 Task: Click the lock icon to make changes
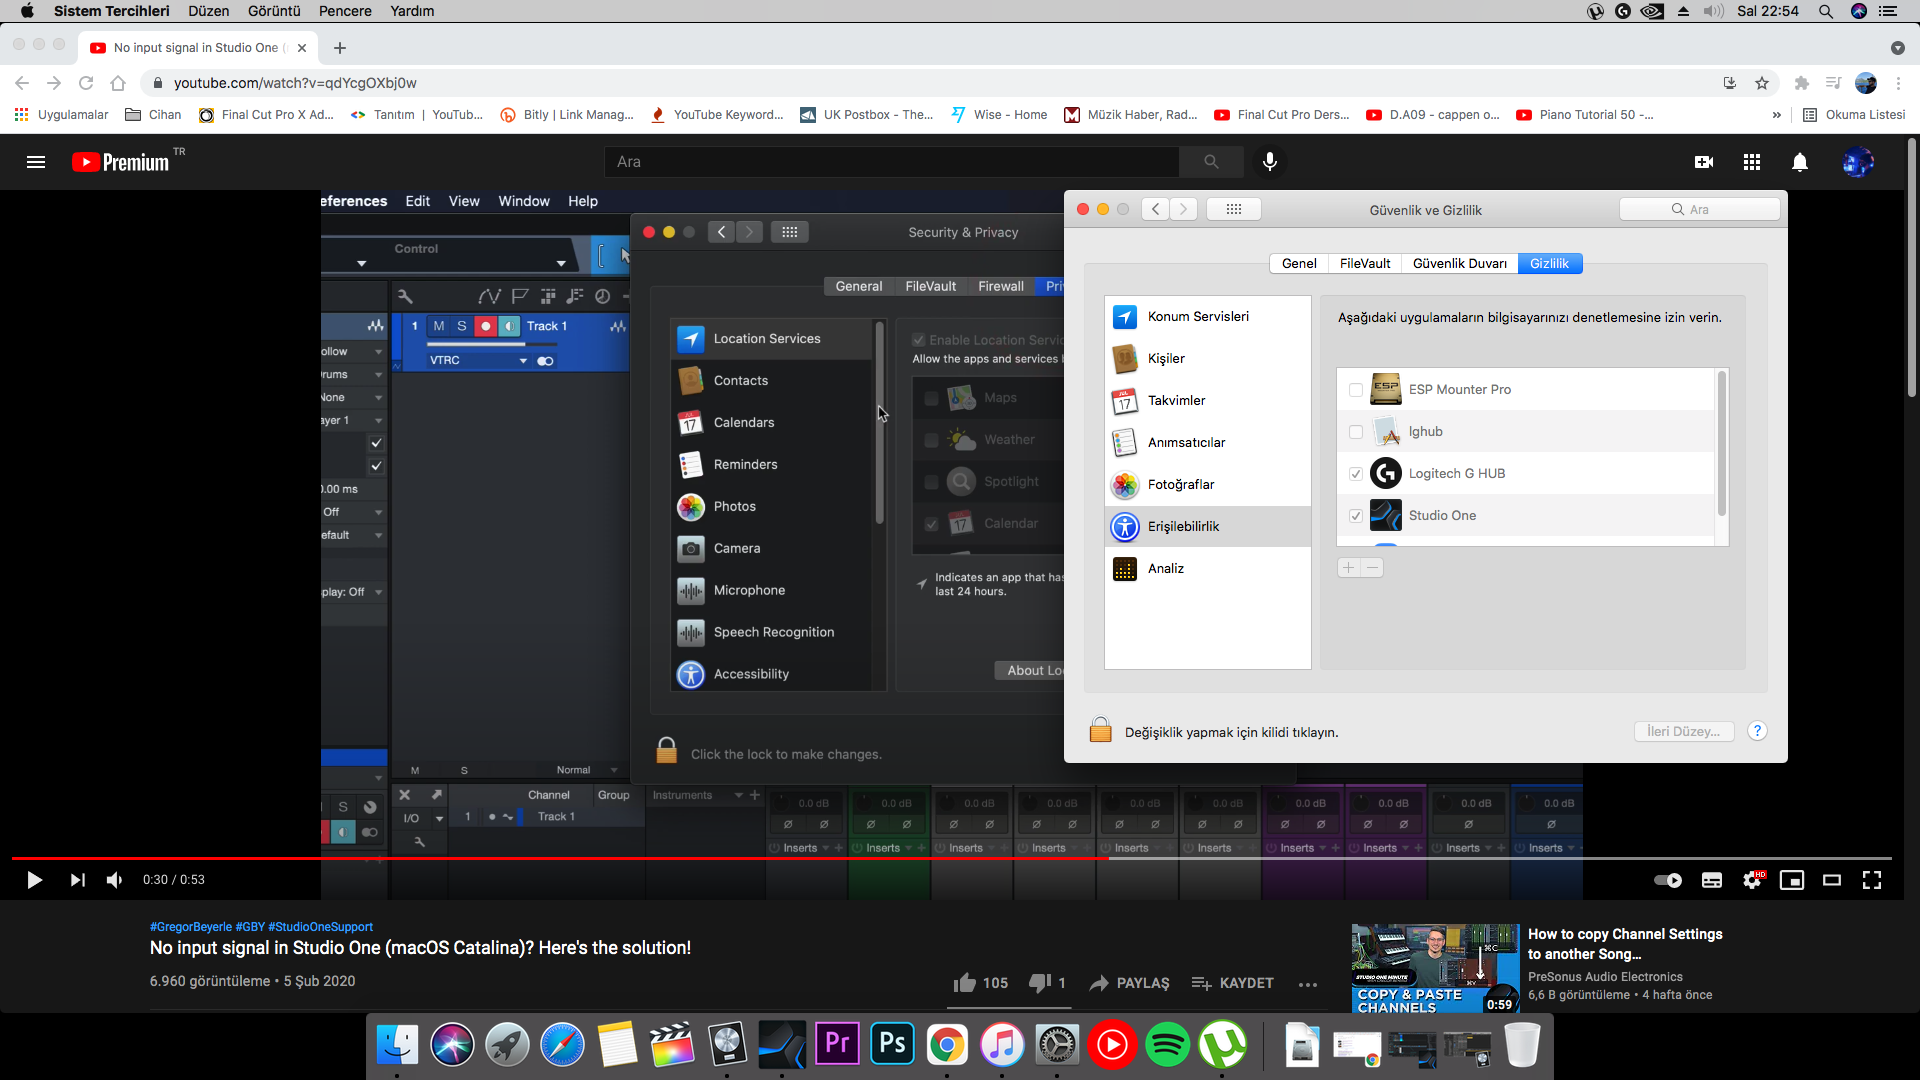coord(1100,731)
